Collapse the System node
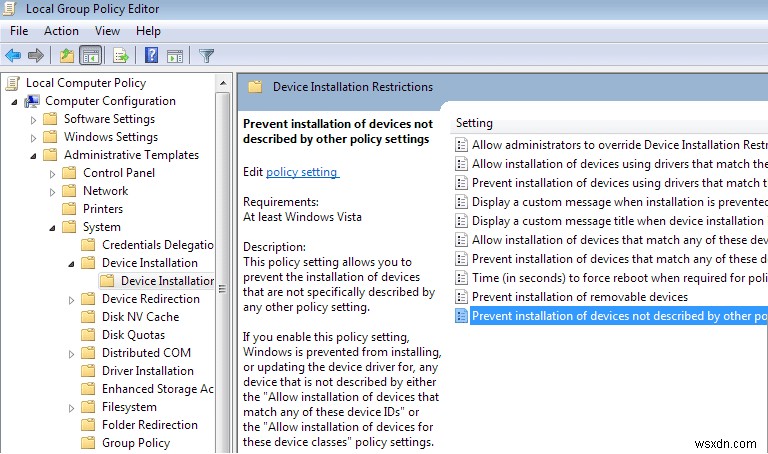This screenshot has height=454, width=768. click(x=52, y=228)
